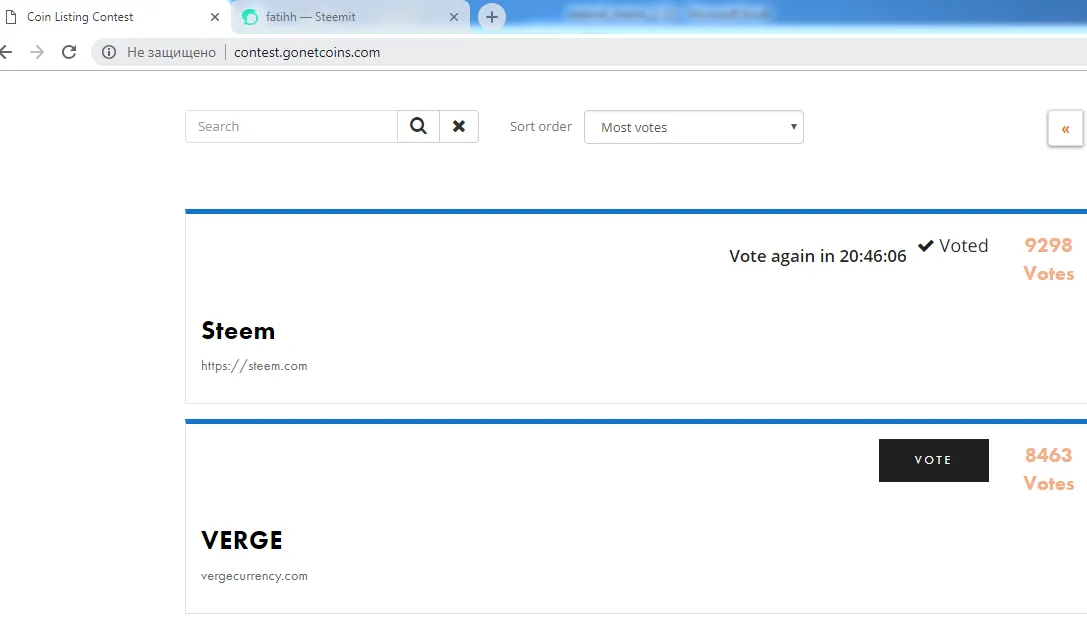The height and width of the screenshot is (617, 1087).
Task: Go back in browser history
Action: click(6, 52)
